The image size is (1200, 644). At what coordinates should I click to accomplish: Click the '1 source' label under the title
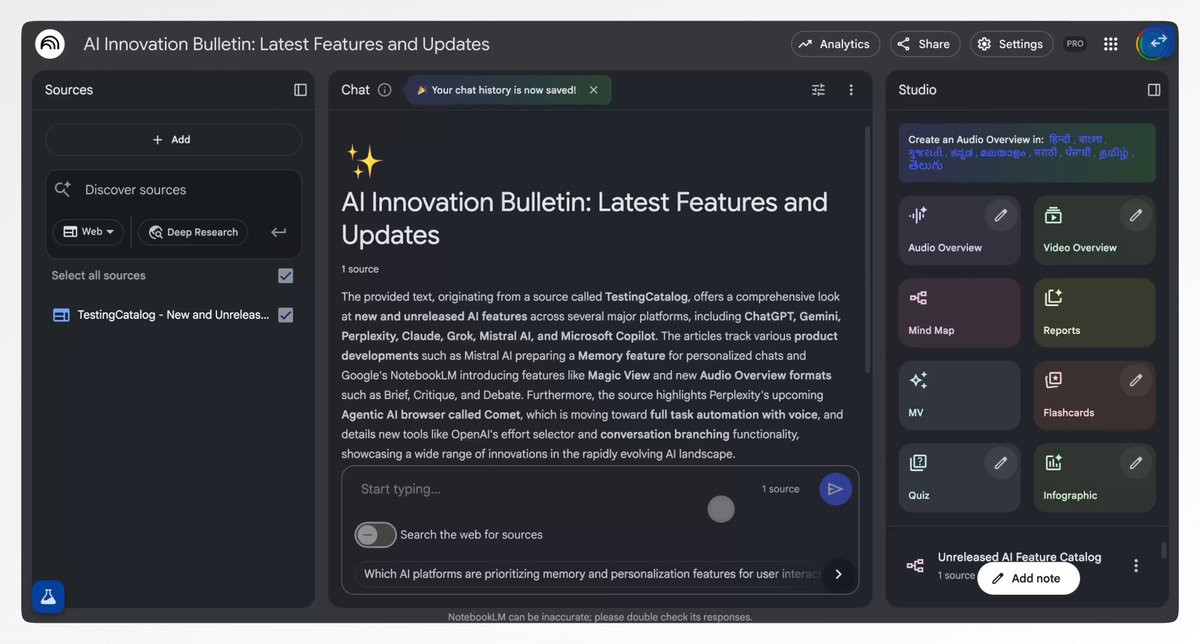360,269
